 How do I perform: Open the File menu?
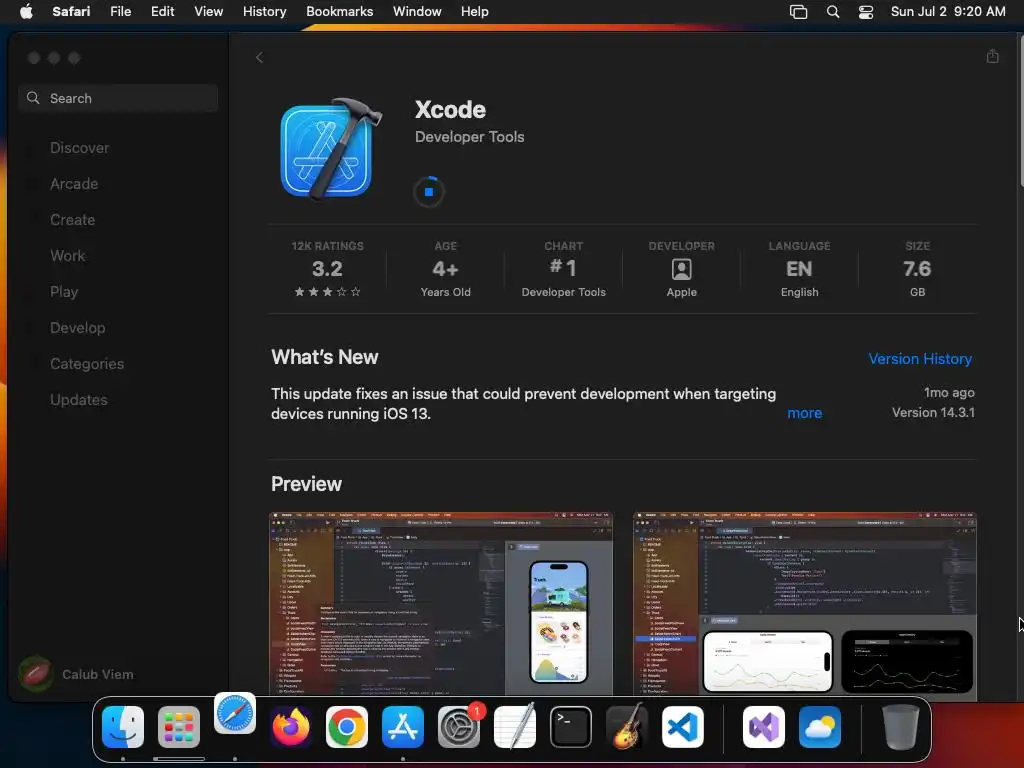pos(120,11)
